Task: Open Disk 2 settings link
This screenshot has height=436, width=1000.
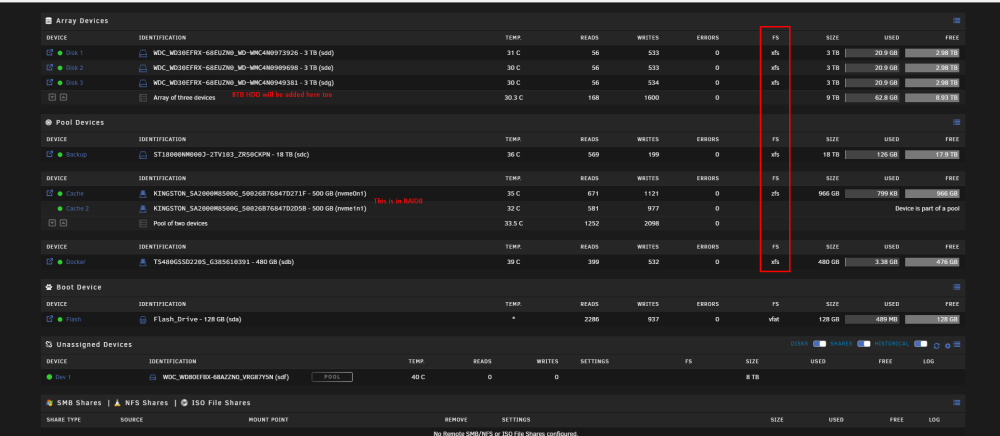Action: (x=75, y=68)
